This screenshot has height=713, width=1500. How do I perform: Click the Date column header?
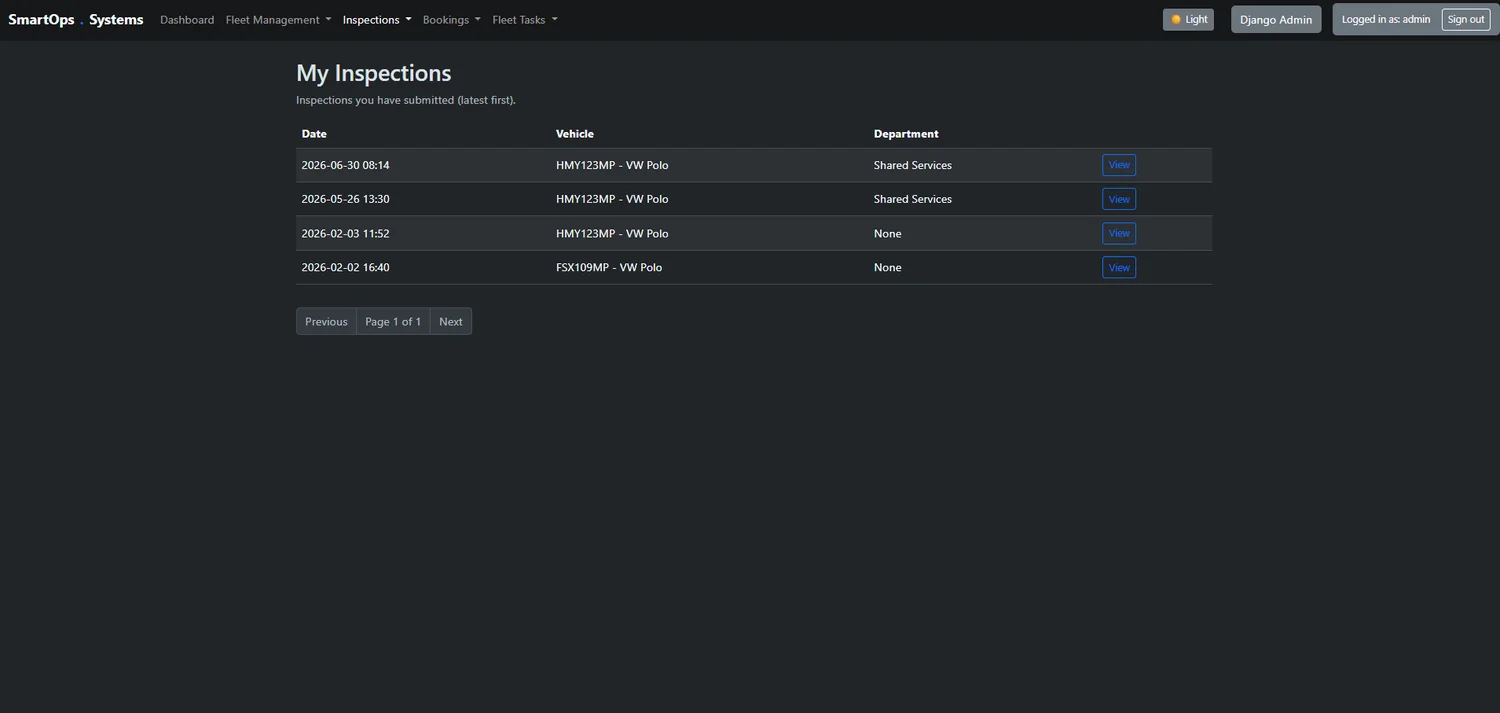(x=314, y=134)
